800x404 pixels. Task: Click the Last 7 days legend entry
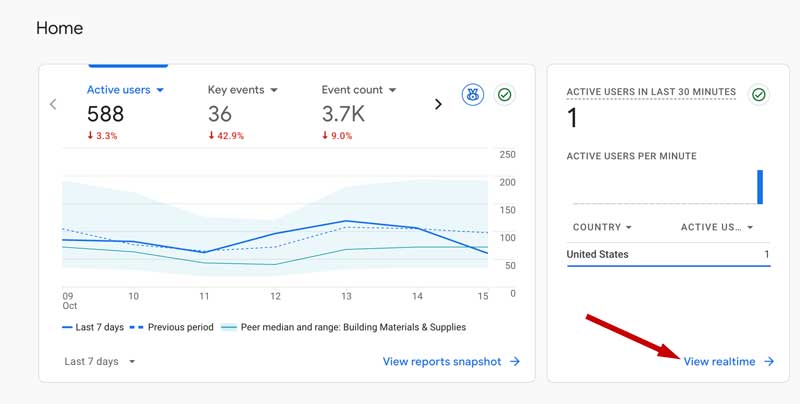(93, 327)
